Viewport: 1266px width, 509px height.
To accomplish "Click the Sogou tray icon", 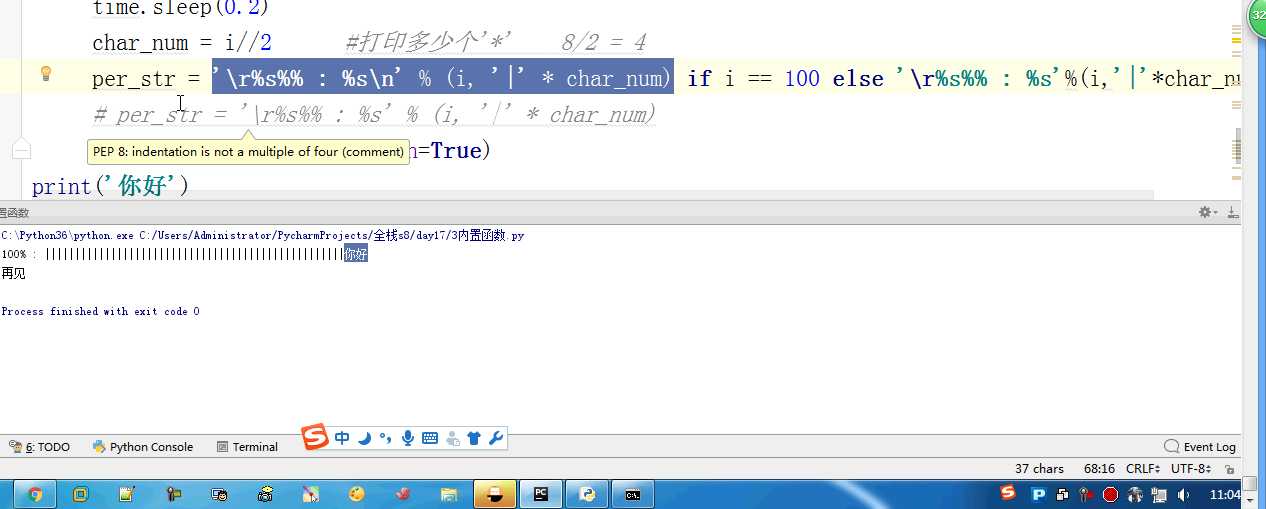I will 1008,493.
